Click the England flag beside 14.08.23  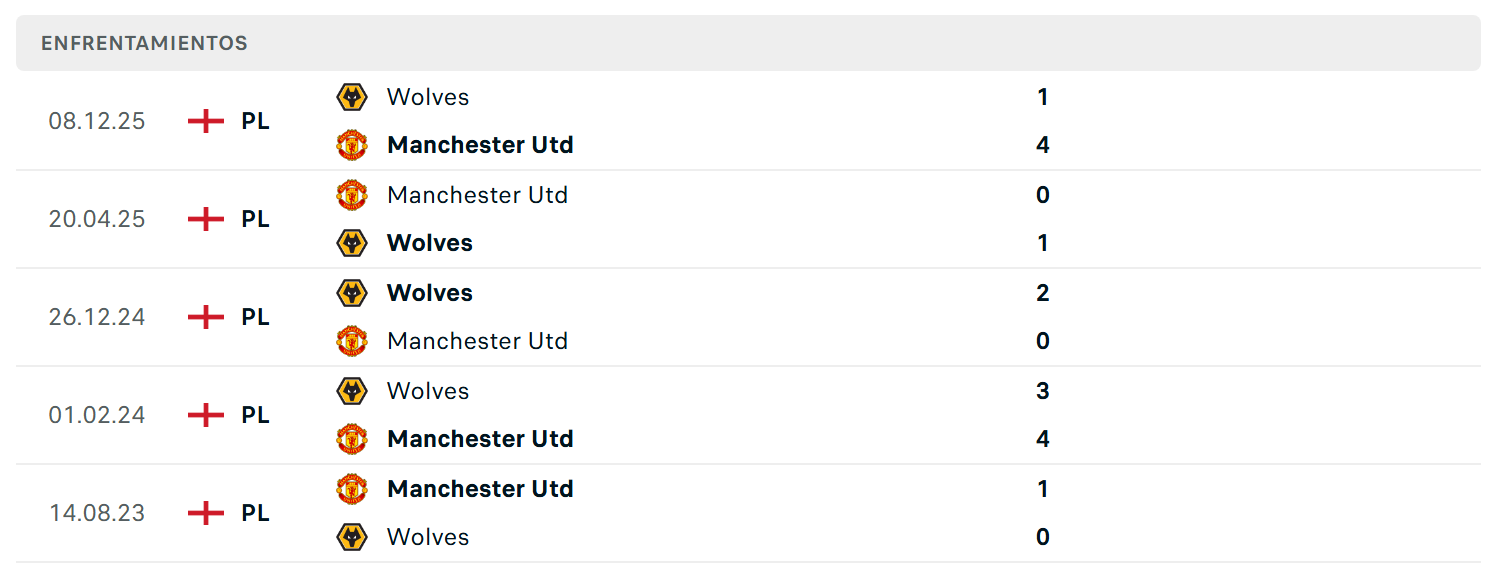(x=206, y=513)
